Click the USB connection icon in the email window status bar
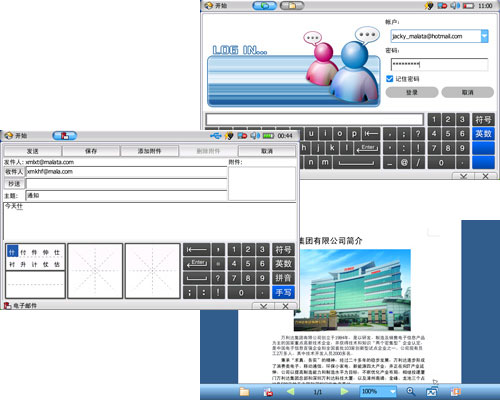 point(216,136)
